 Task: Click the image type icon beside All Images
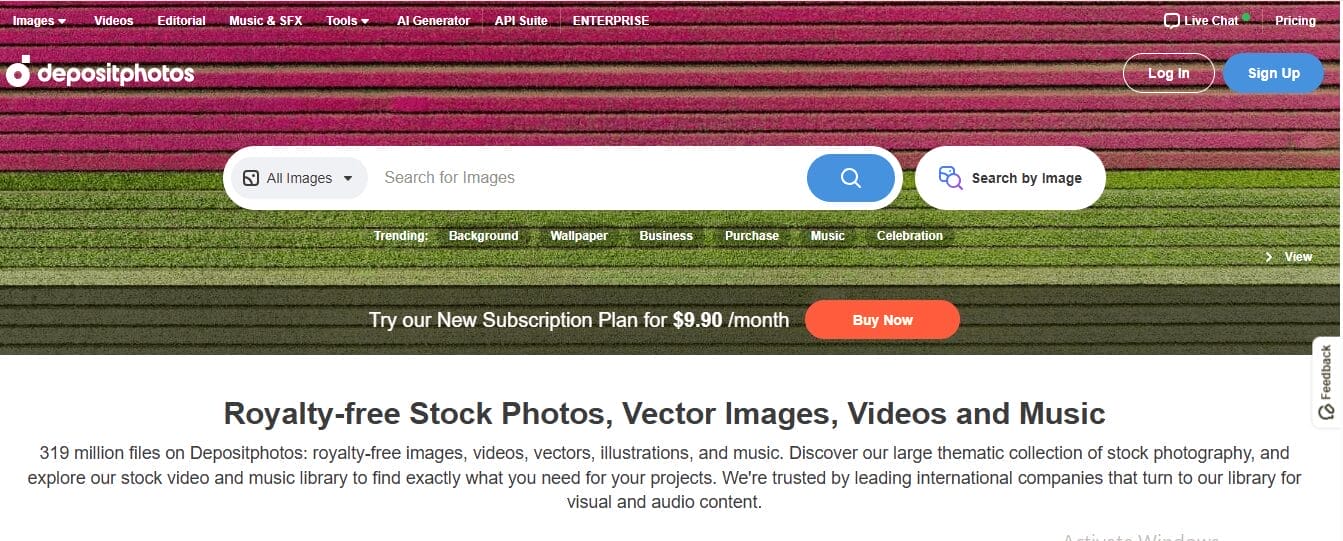(250, 178)
